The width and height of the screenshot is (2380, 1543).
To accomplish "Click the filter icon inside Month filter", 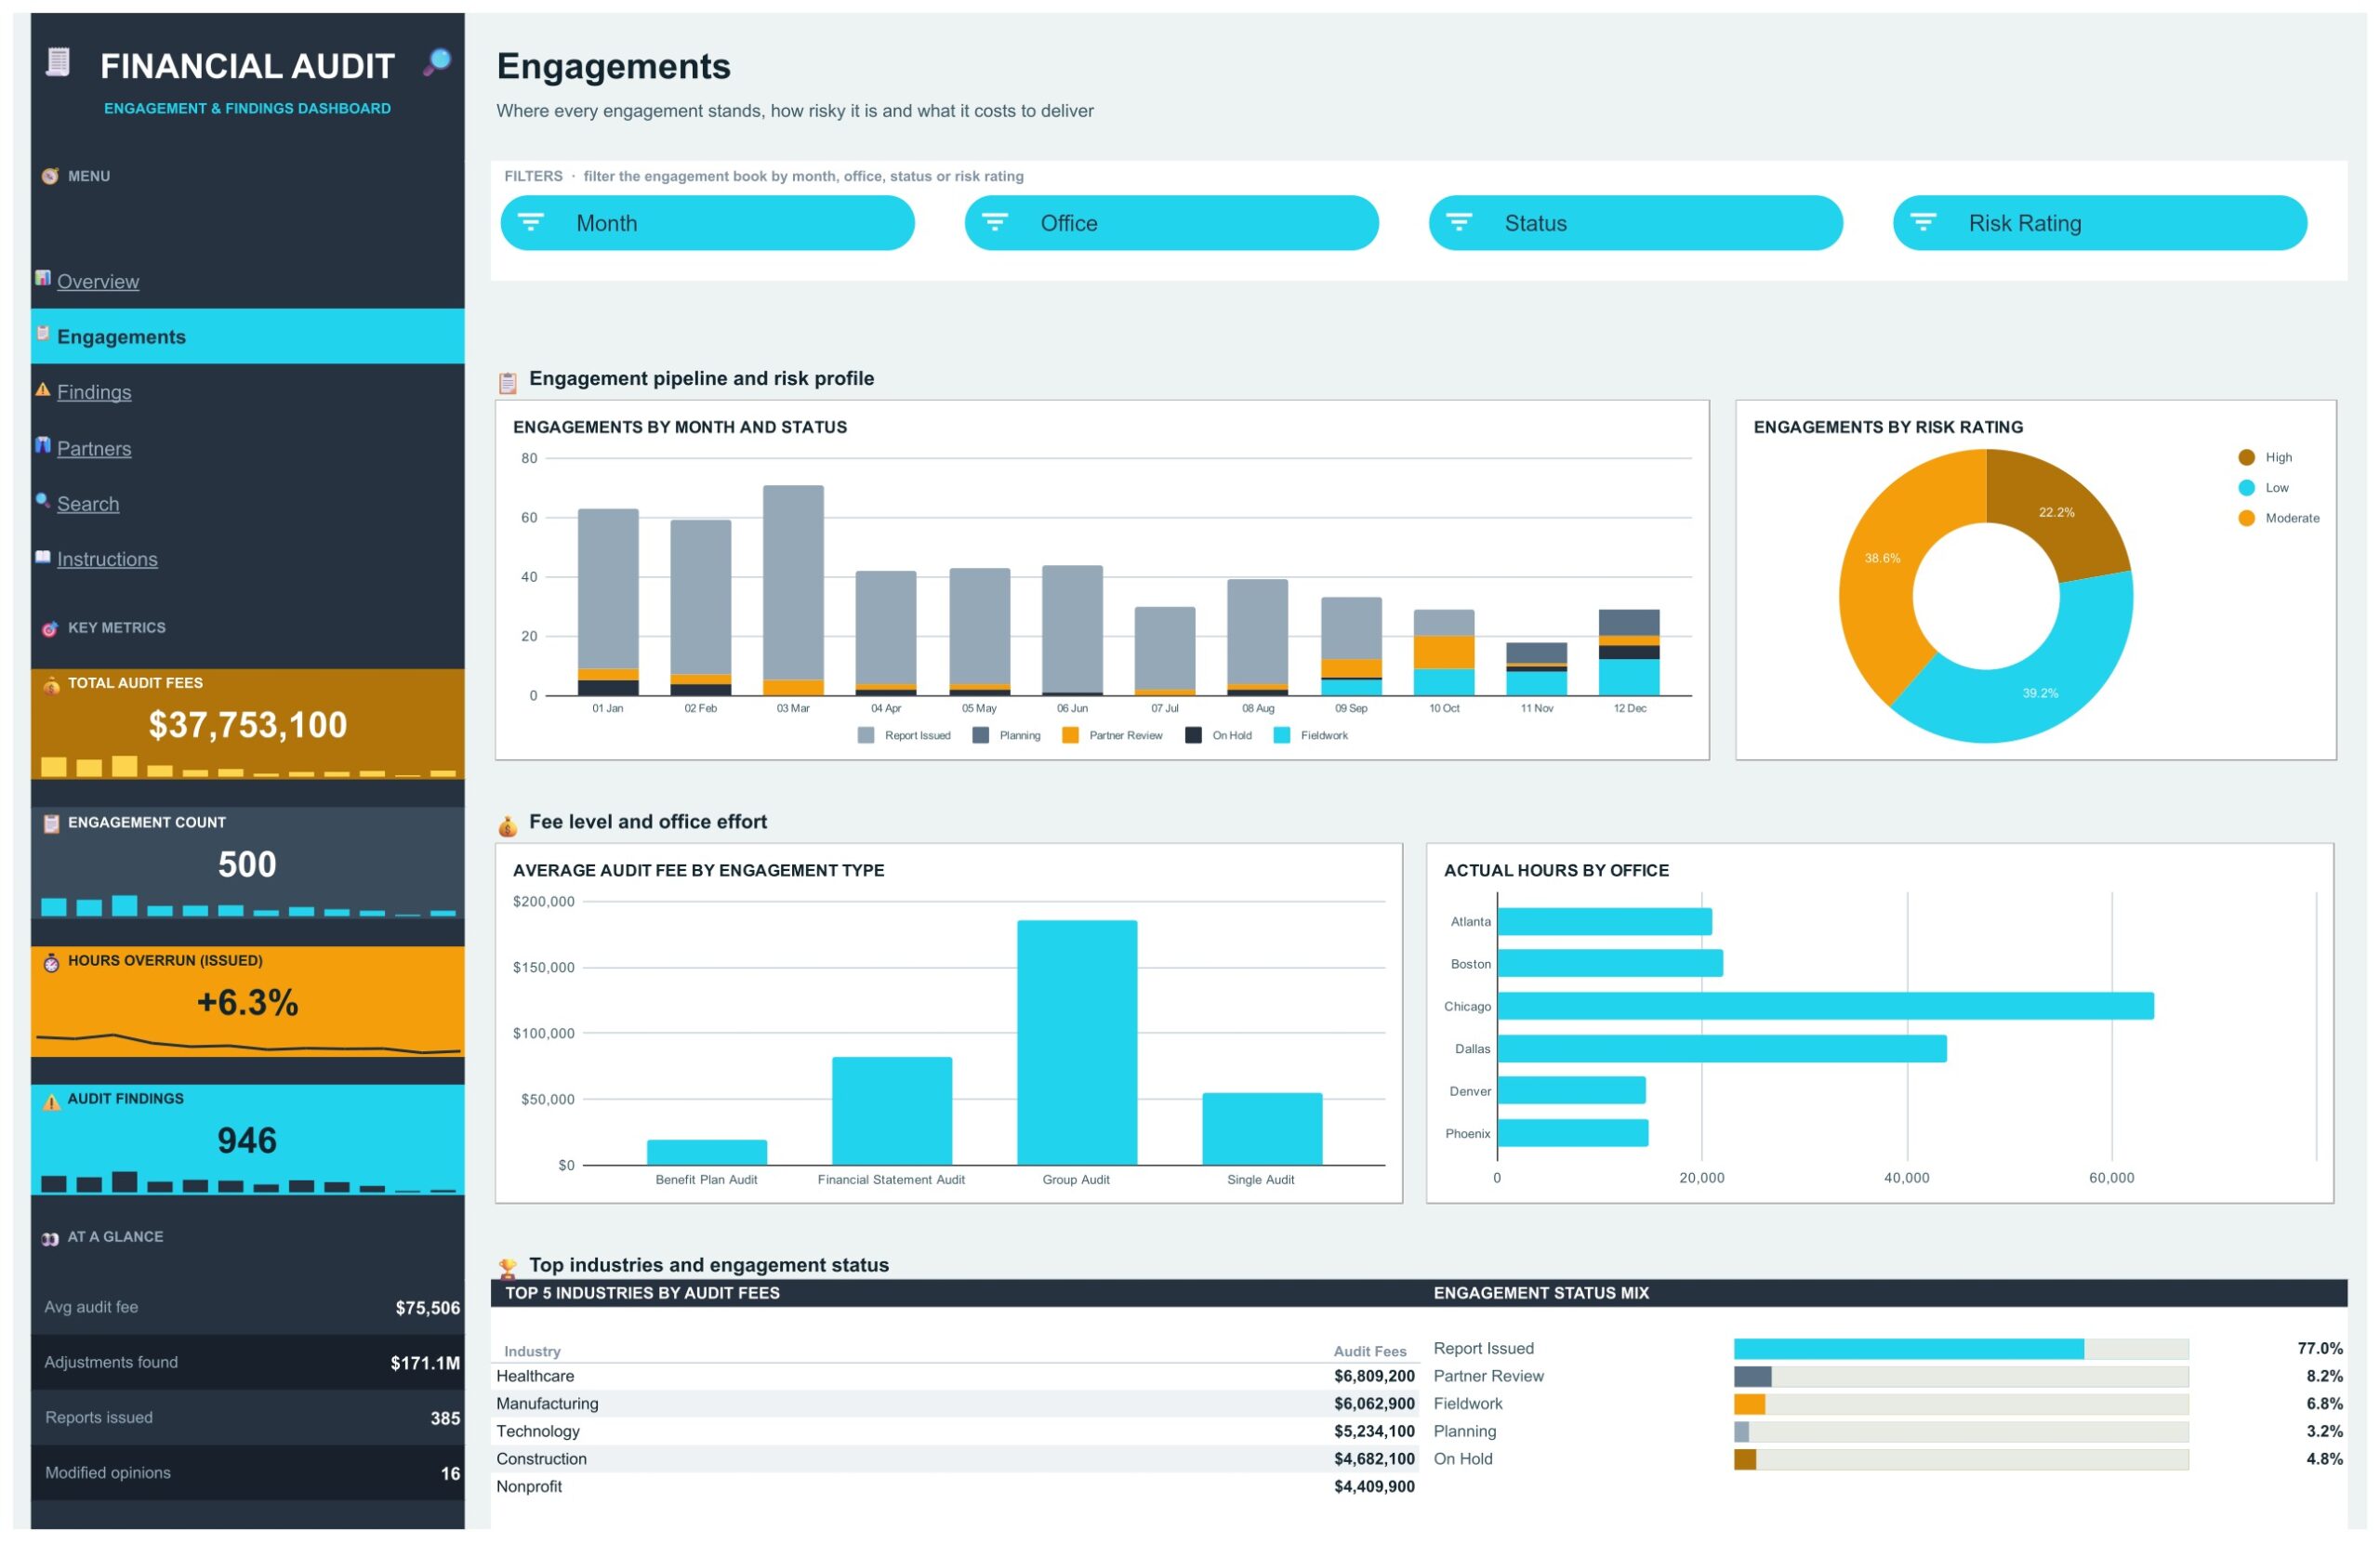I will point(531,222).
